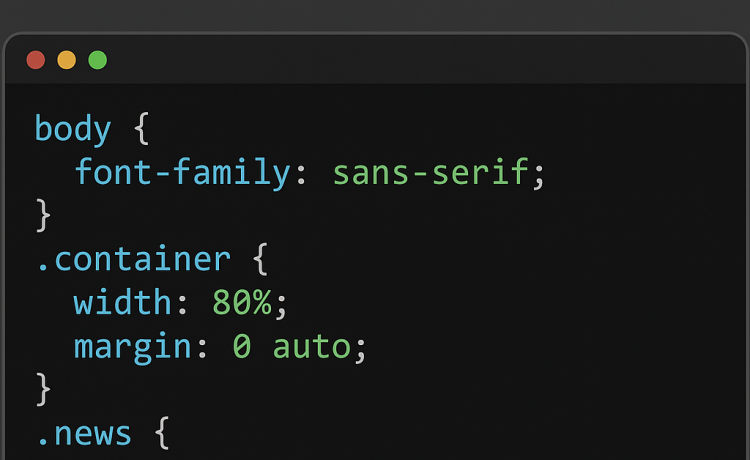Click the font-family property name
Viewport: 750px width, 460px height.
[183, 172]
